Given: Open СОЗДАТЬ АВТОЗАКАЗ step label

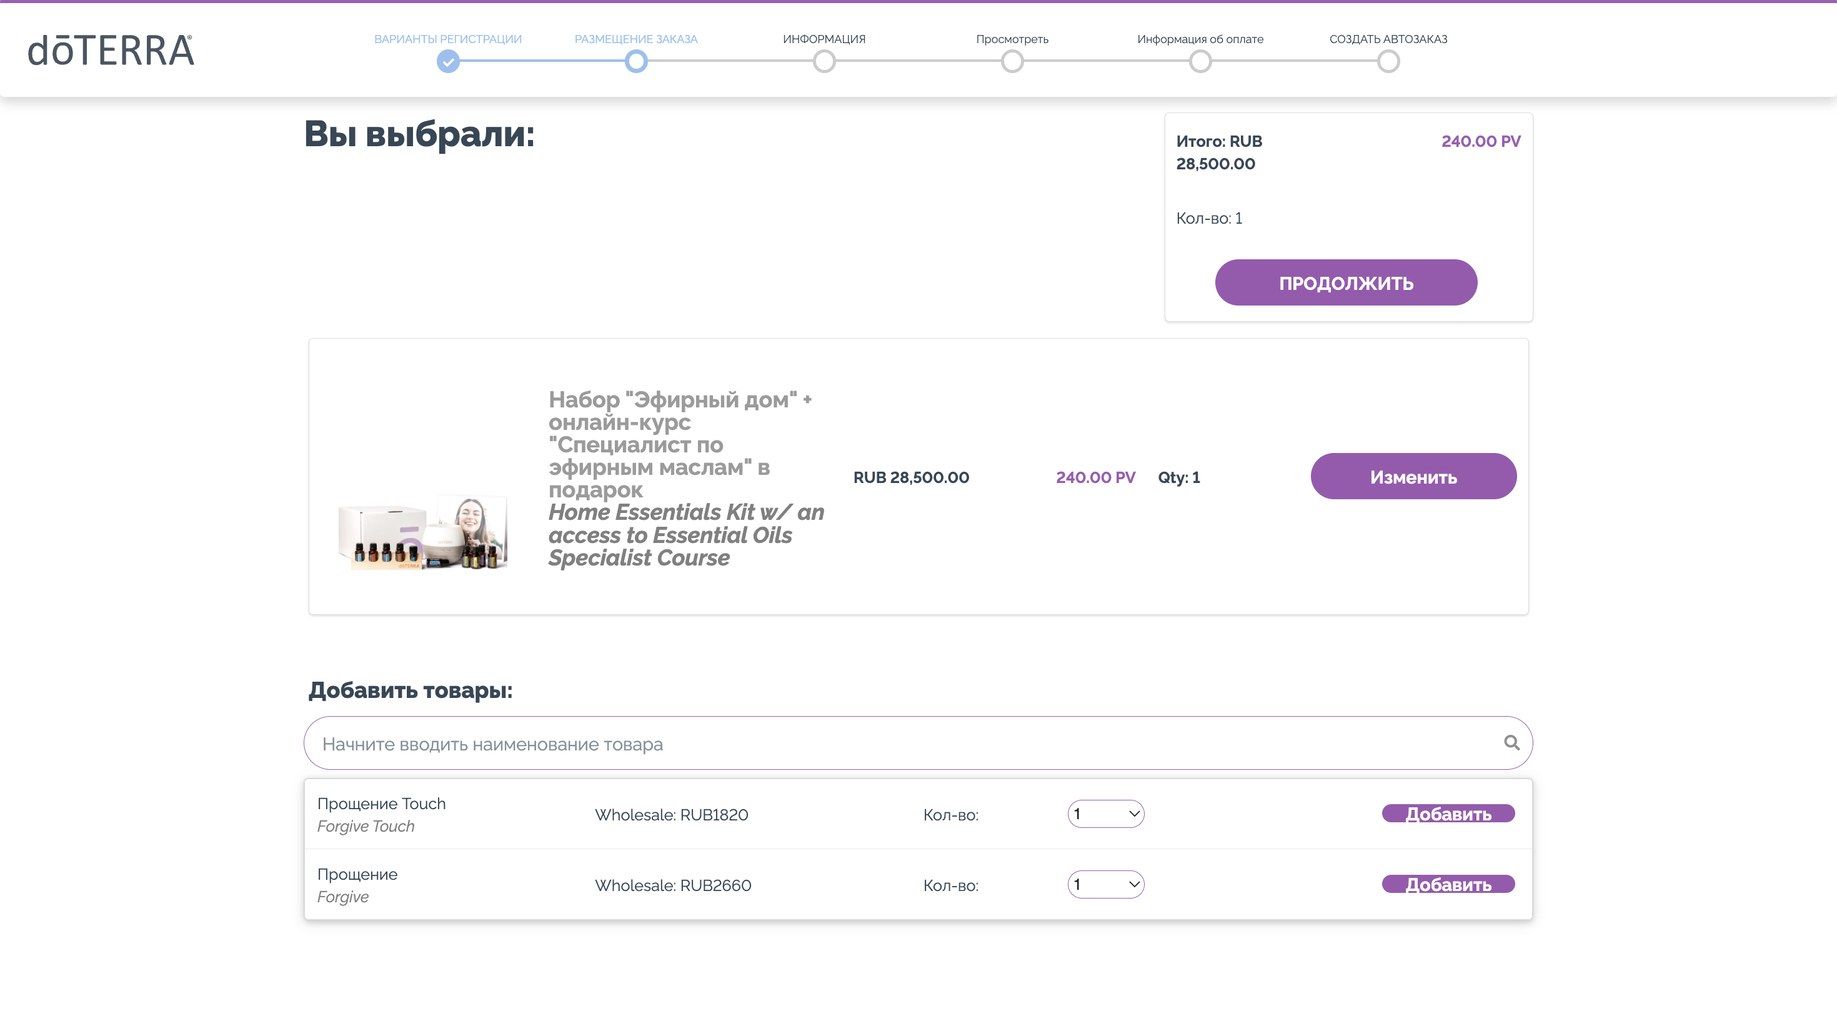Looking at the screenshot, I should point(1388,39).
